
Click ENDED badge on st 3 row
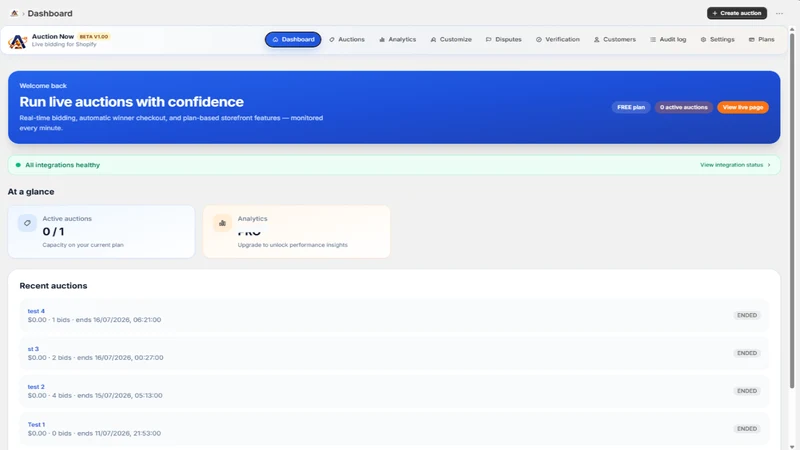(x=747, y=353)
